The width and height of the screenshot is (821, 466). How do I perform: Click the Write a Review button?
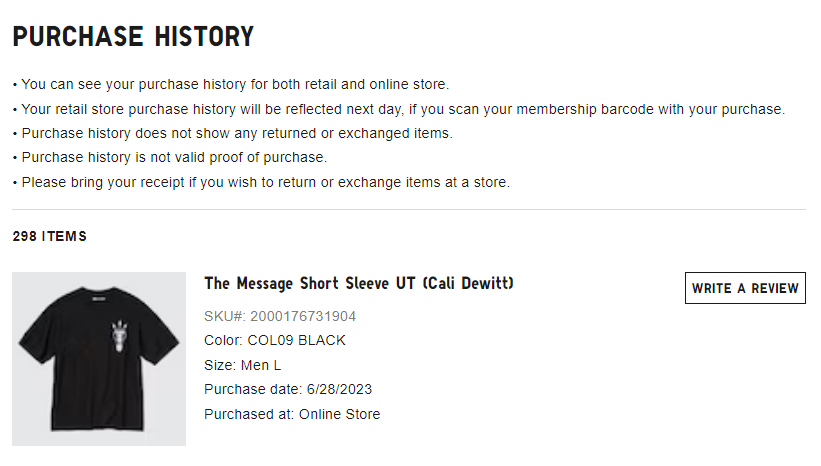coord(745,288)
